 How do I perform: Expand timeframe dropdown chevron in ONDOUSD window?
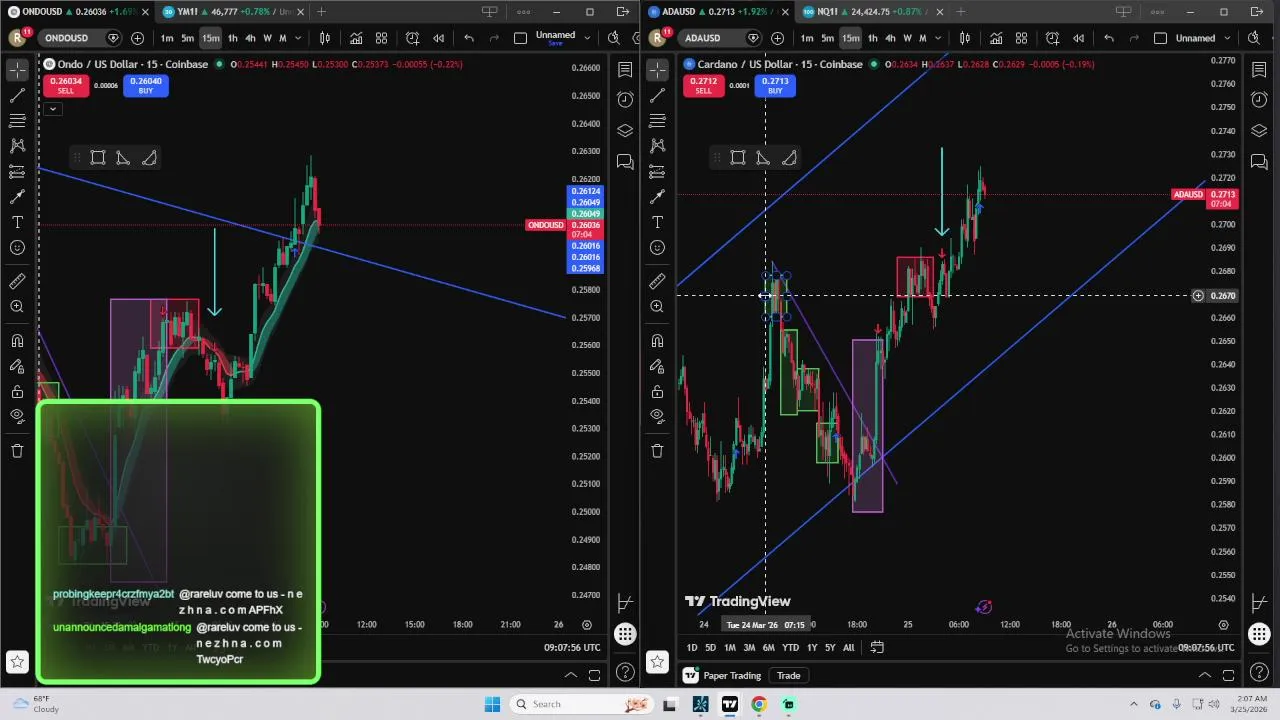pos(297,38)
